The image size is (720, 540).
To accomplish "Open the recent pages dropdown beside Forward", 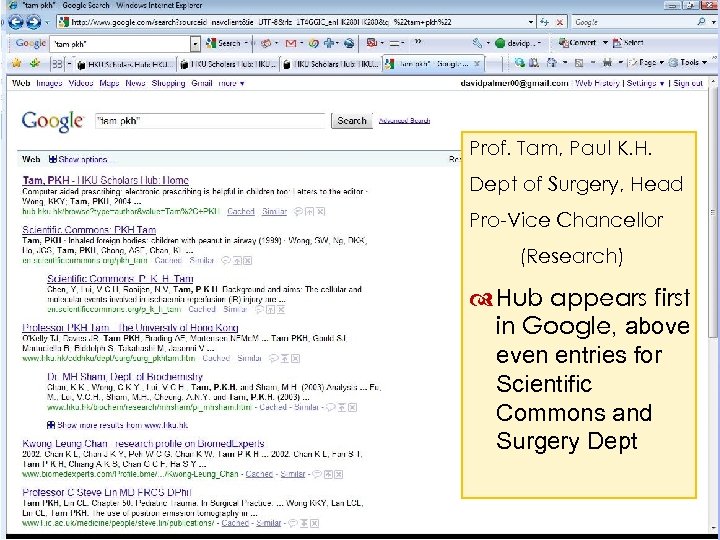I will (47, 22).
